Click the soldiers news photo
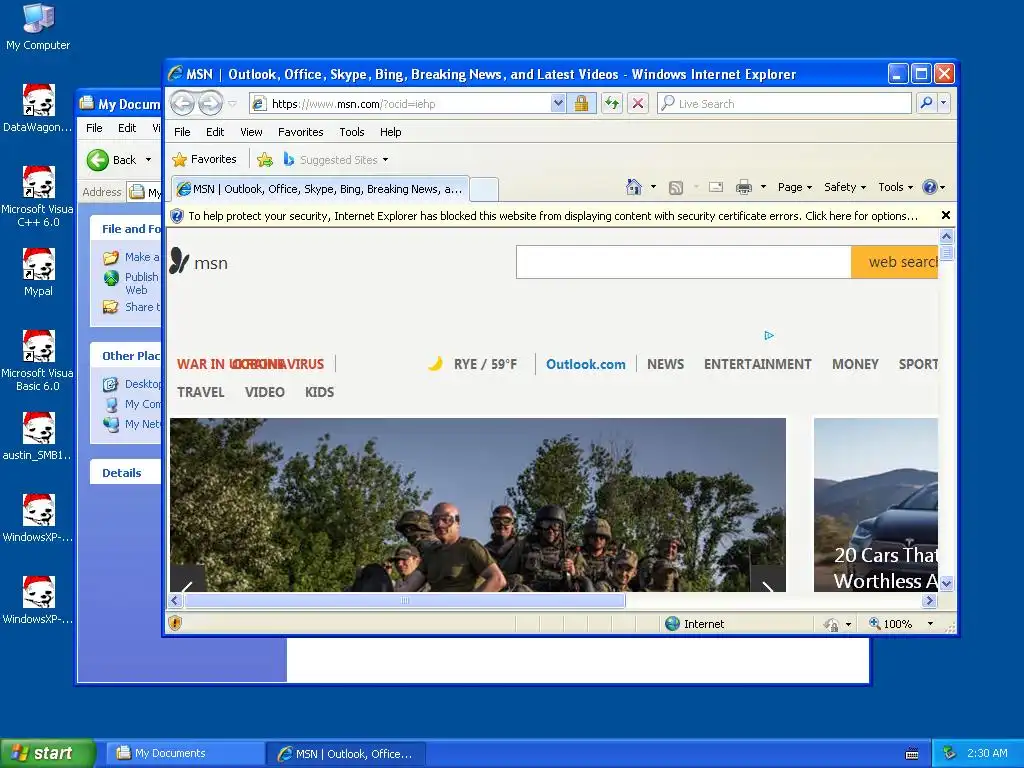Viewport: 1024px width, 768px height. 477,505
